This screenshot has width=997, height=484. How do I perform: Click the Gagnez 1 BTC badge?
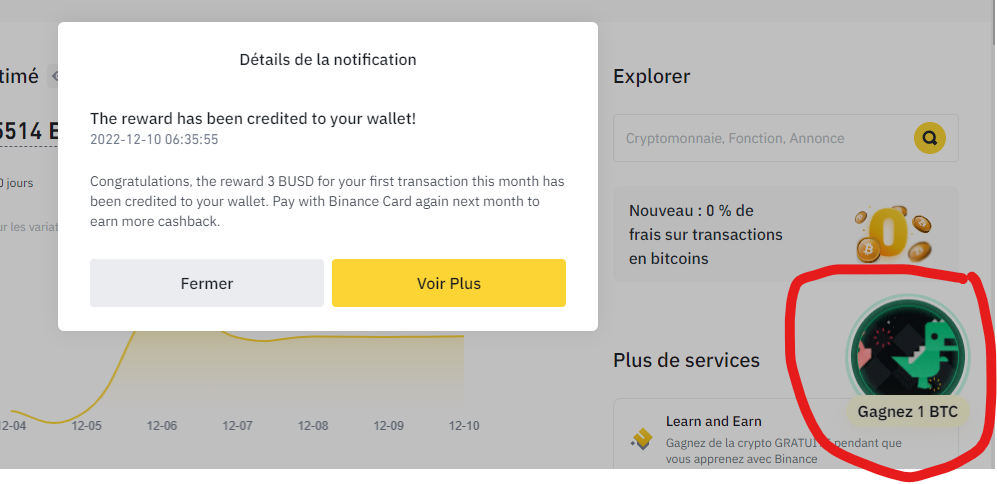pyautogui.click(x=908, y=411)
